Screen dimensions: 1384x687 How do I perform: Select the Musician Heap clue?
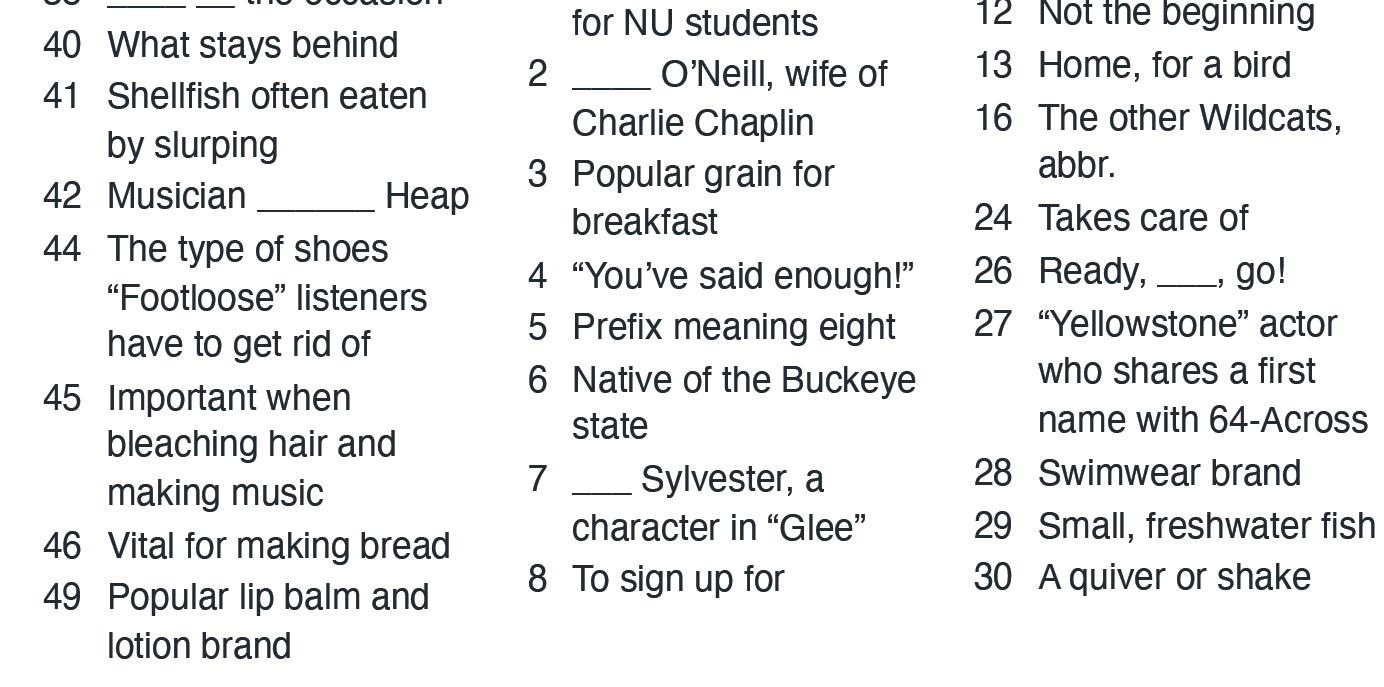(256, 196)
